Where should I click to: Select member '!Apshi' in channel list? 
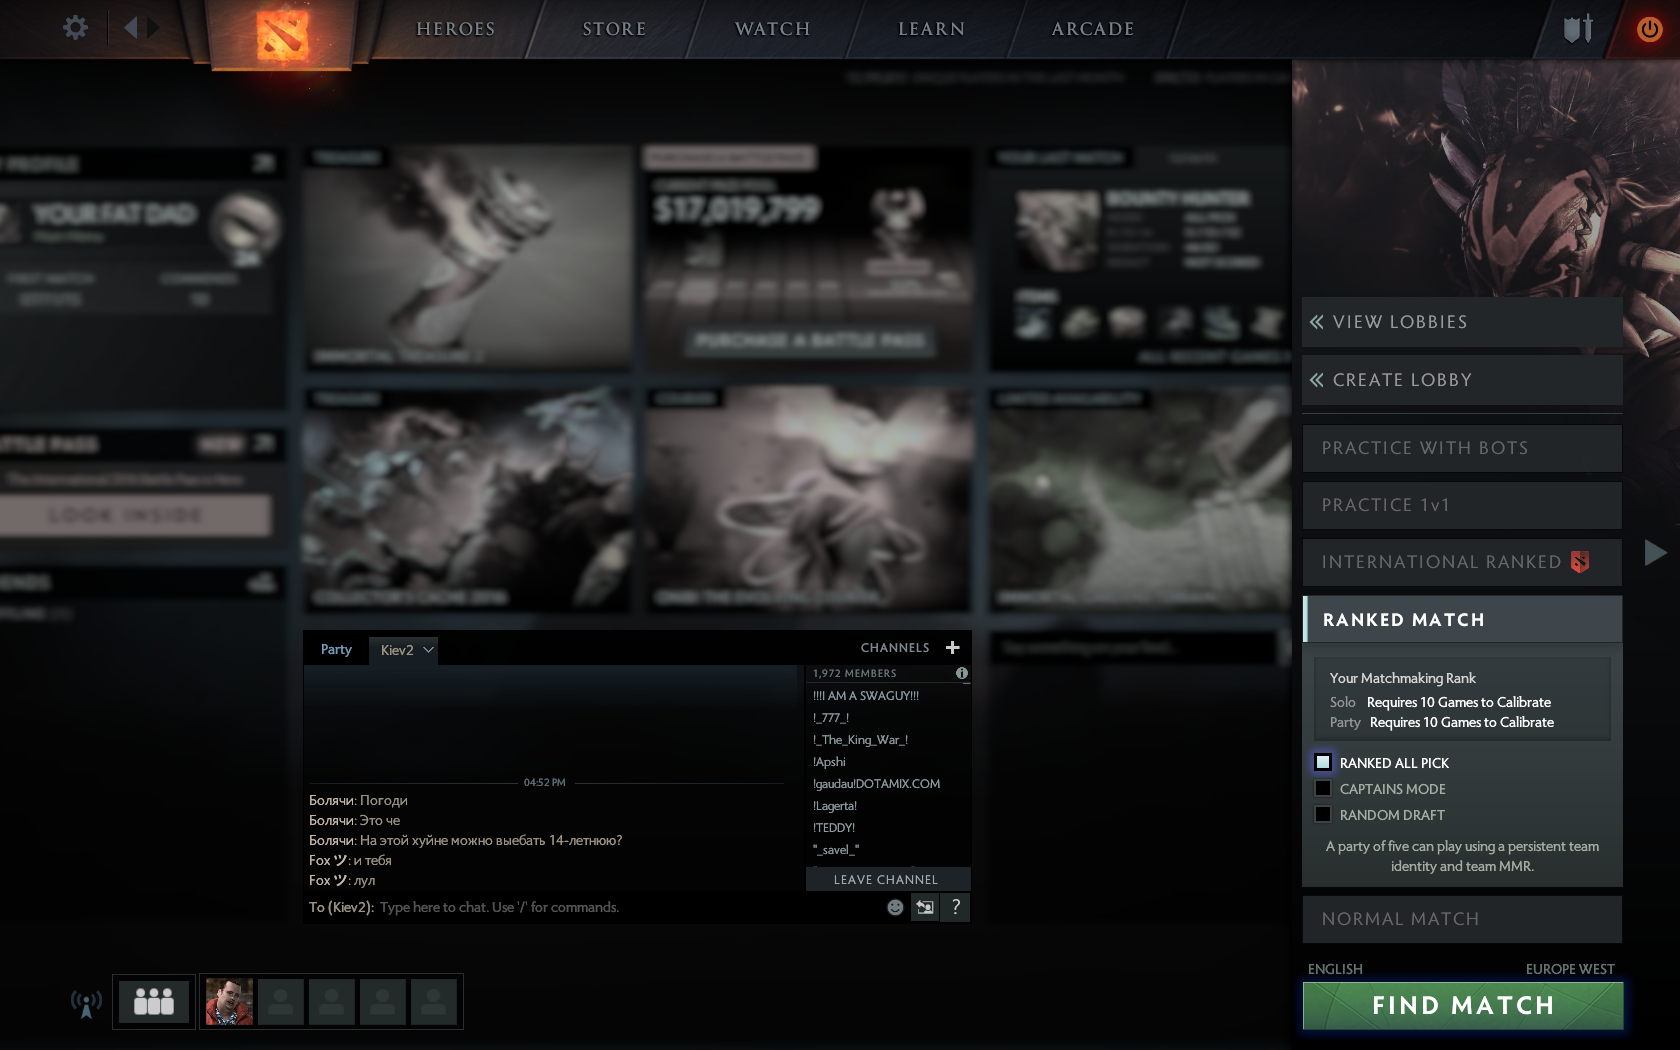coord(829,762)
